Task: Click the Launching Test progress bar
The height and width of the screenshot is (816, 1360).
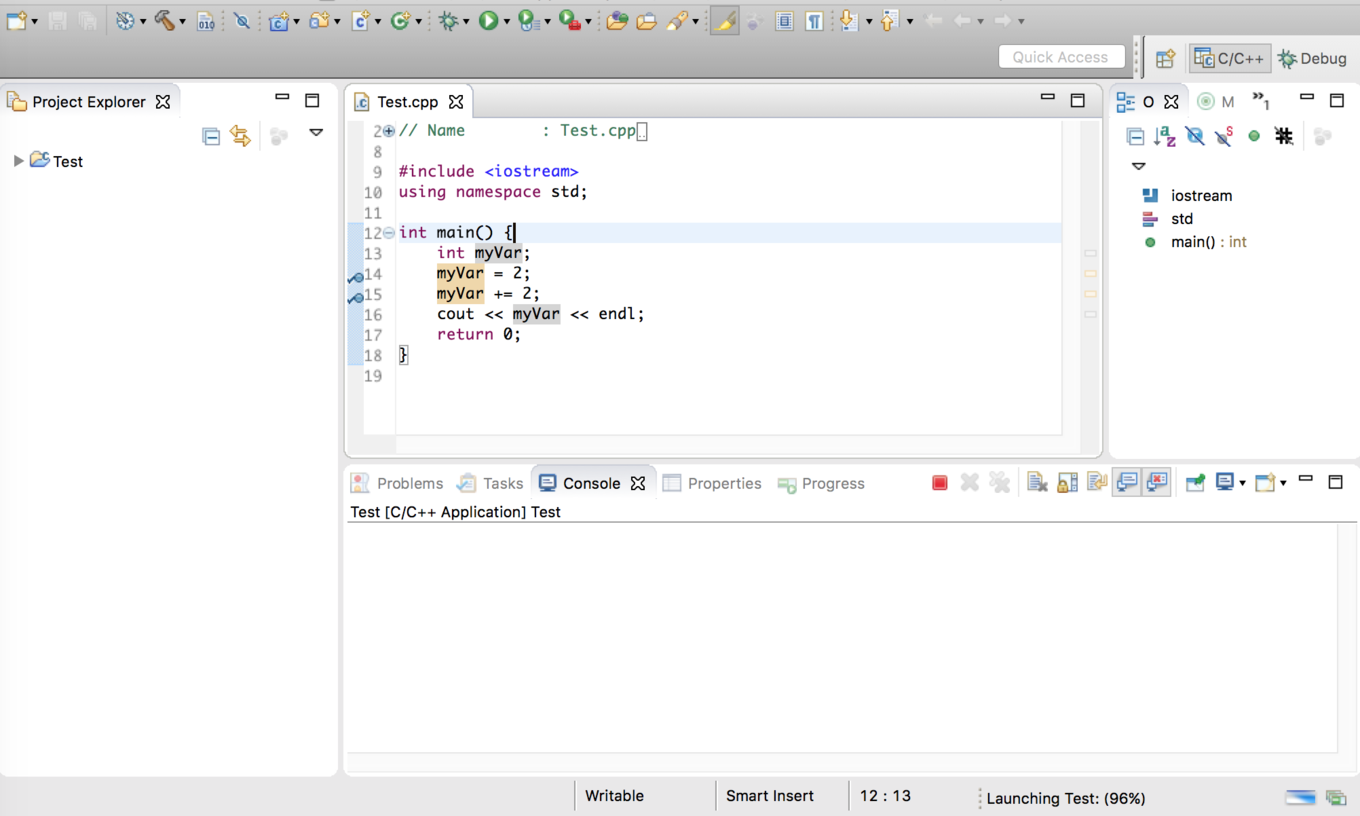Action: 1300,797
